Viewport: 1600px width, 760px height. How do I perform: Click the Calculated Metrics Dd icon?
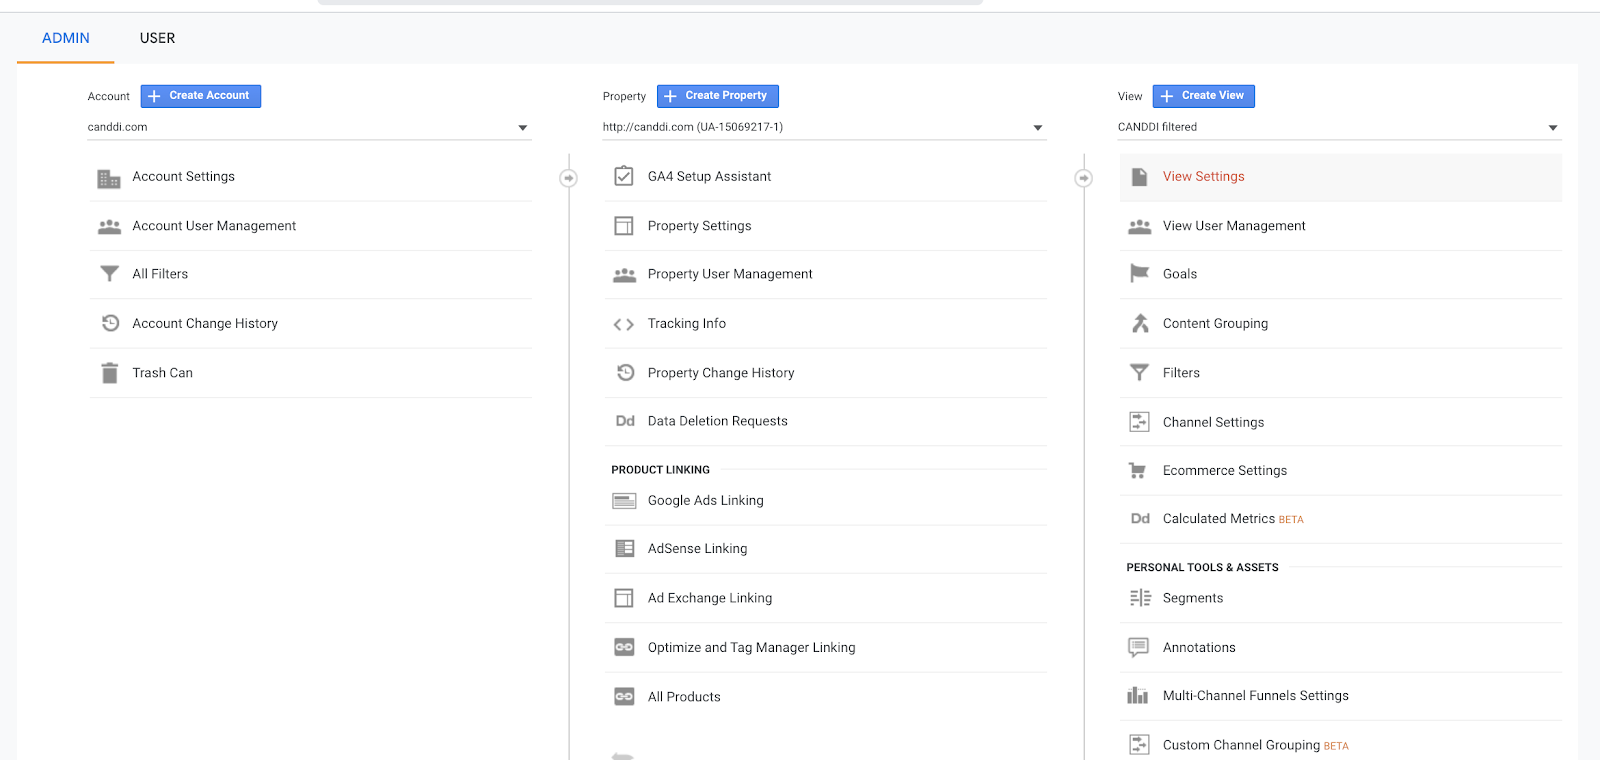[x=1140, y=519]
